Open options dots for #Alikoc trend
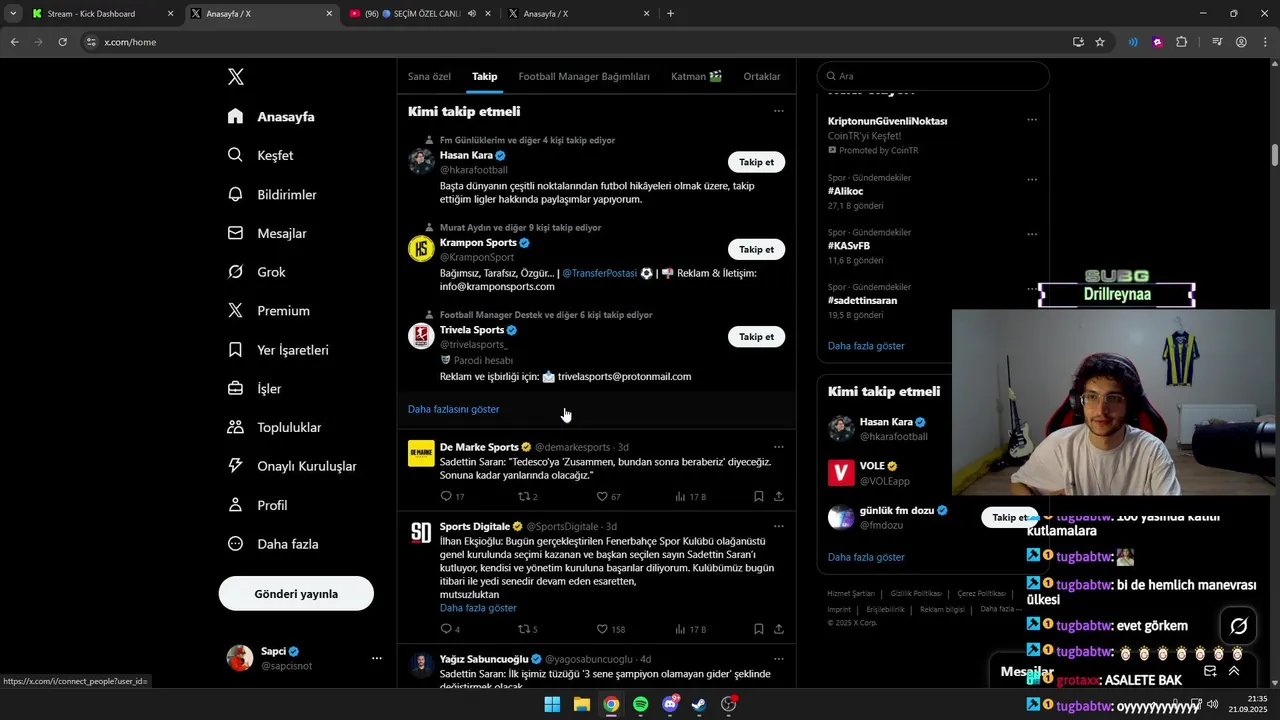 1032,180
